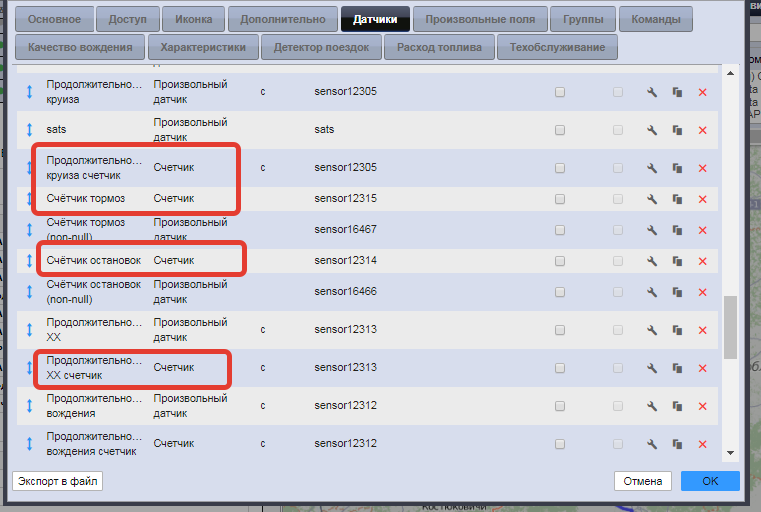Copy the sensor16467 sensor entry

point(677,230)
